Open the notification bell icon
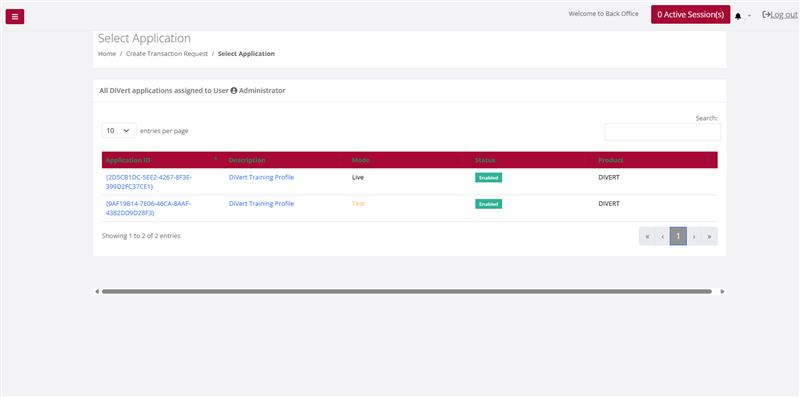800x397 pixels. click(x=738, y=16)
